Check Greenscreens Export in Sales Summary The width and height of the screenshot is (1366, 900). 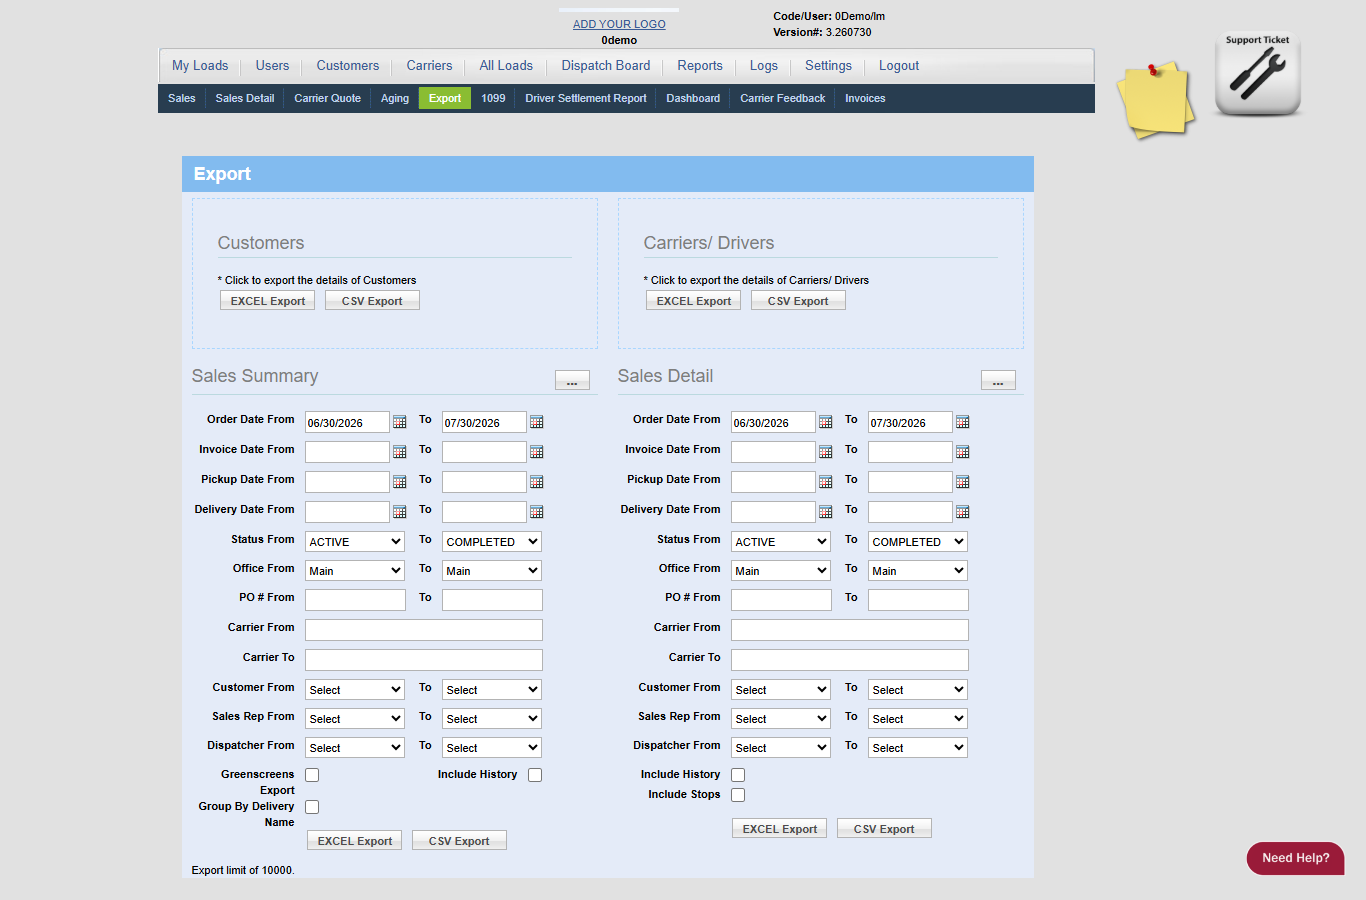[x=312, y=775]
